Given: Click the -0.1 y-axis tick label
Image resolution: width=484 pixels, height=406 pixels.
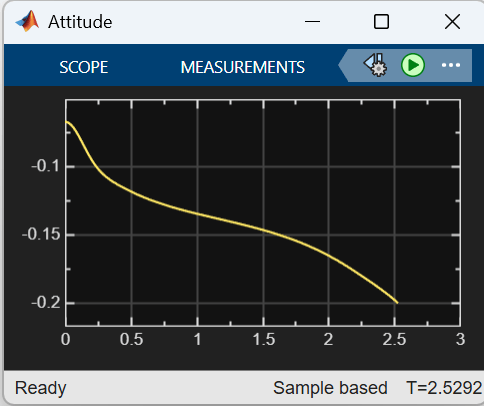Looking at the screenshot, I should (46, 166).
